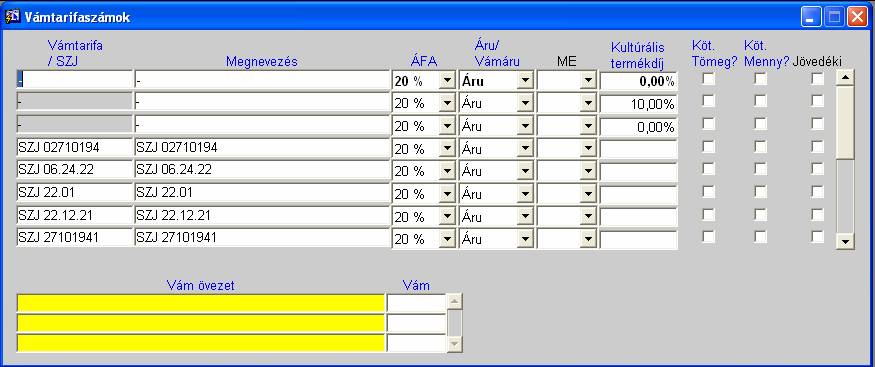875x367 pixels.
Task: Open ÁFA dropdown in SZJ 02710194 row
Action: pos(447,149)
